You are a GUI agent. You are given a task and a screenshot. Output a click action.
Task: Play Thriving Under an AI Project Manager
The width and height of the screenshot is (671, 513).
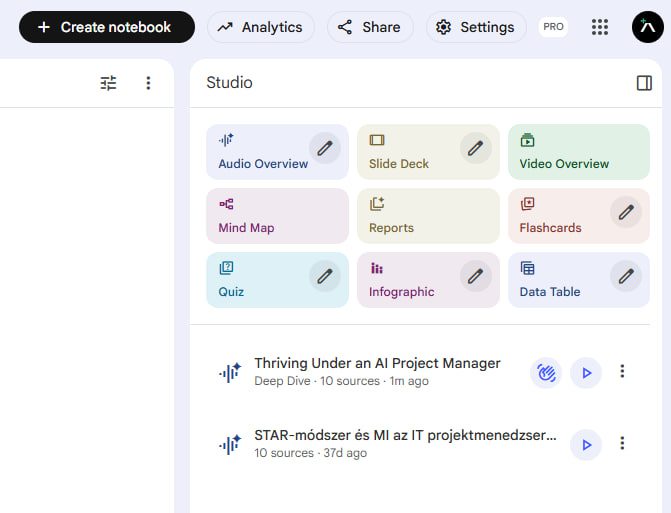[x=586, y=373]
